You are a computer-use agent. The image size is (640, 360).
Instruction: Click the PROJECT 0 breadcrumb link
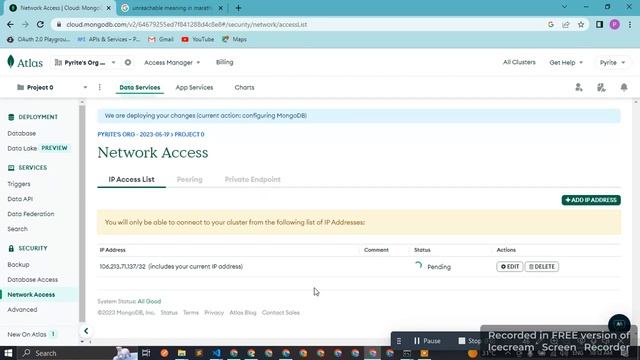pyautogui.click(x=189, y=134)
